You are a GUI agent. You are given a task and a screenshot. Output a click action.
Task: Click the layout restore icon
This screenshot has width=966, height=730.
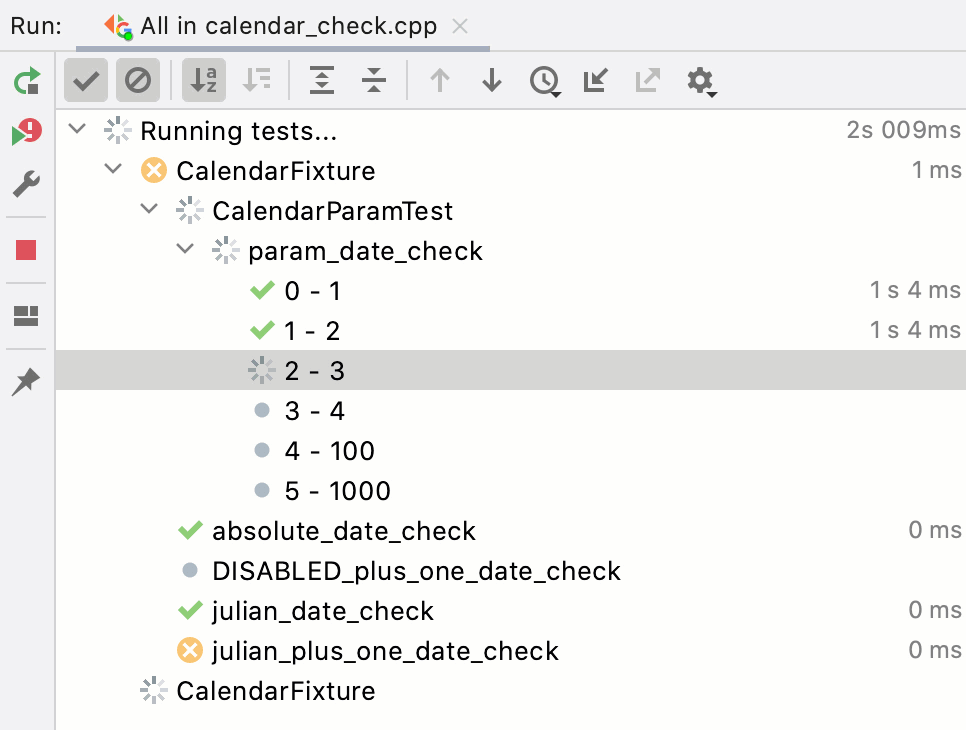coord(26,316)
